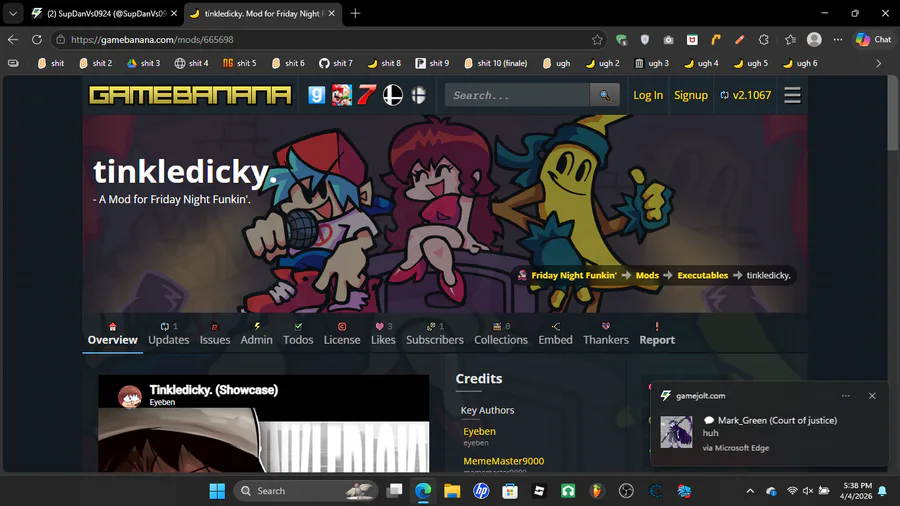Viewport: 900px width, 506px height.
Task: Show hidden system tray icons
Action: click(750, 491)
